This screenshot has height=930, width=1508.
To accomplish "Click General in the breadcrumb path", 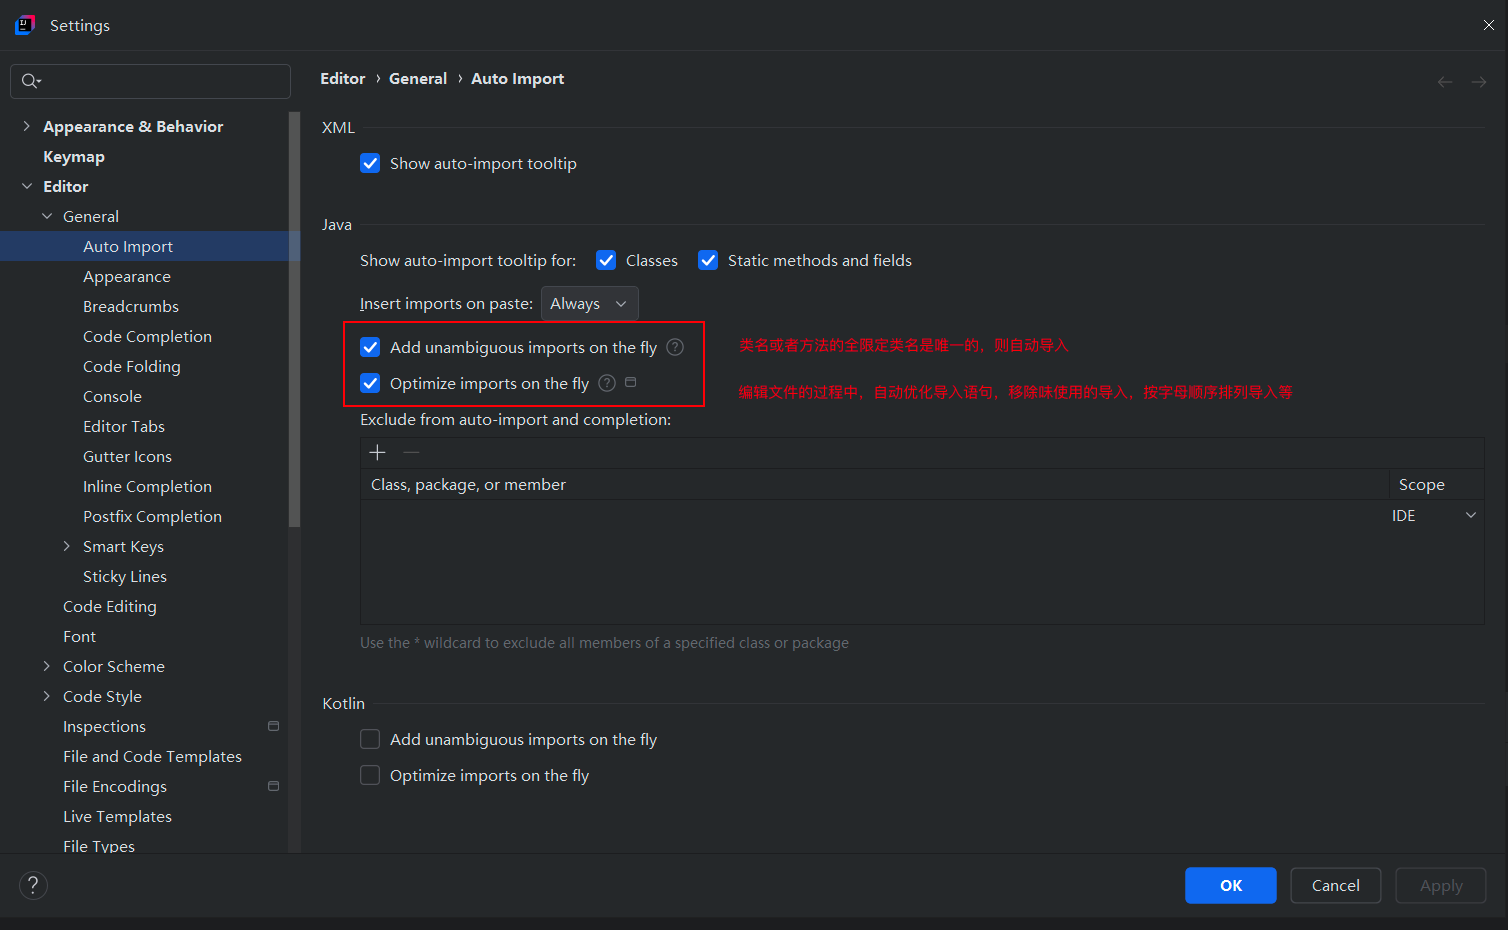I will (x=418, y=78).
